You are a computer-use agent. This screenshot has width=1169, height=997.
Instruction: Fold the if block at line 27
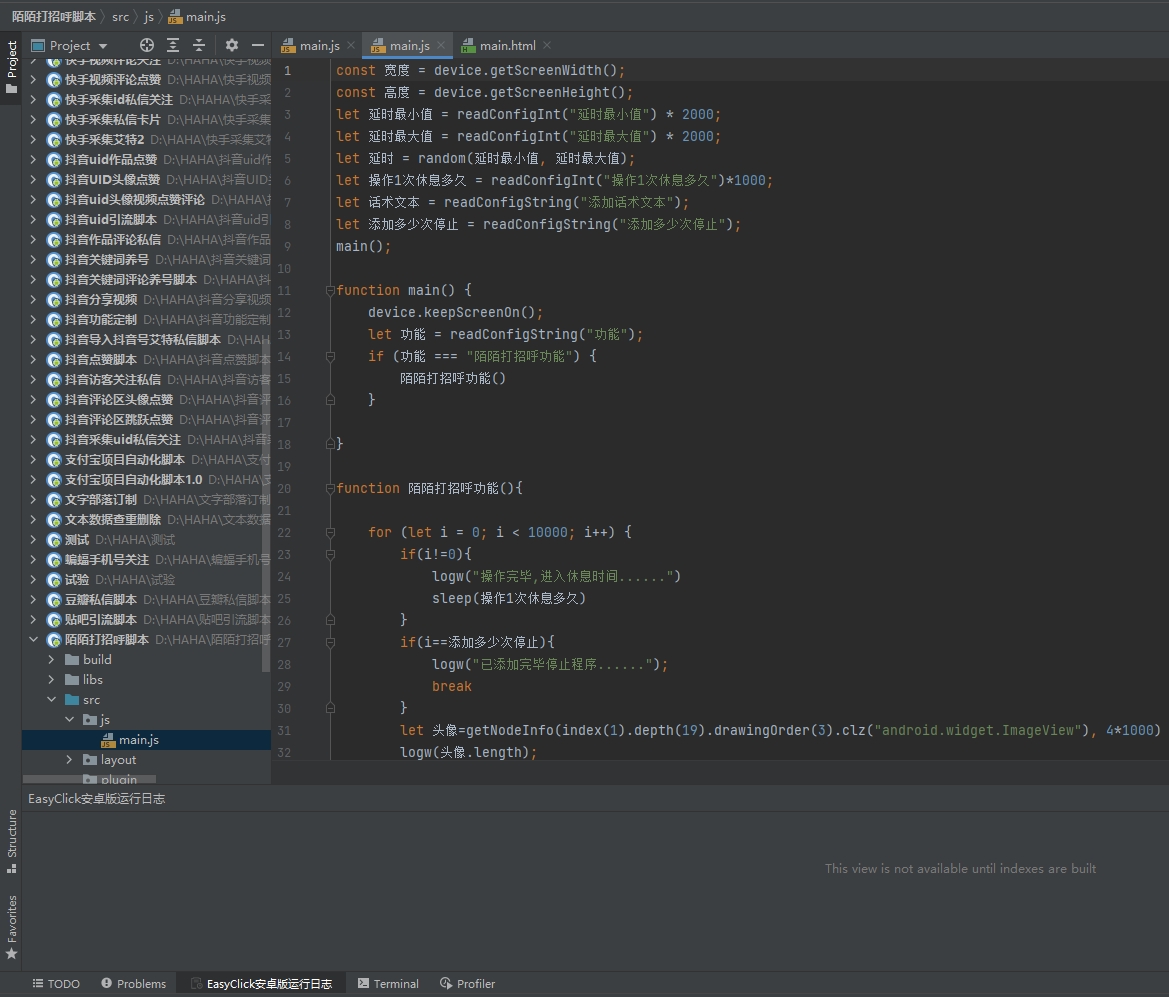(x=330, y=642)
